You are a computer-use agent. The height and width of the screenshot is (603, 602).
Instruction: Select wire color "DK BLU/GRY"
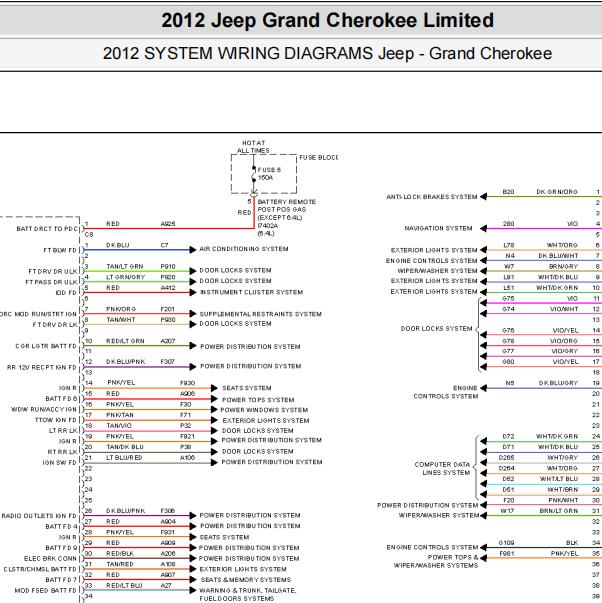559,383
